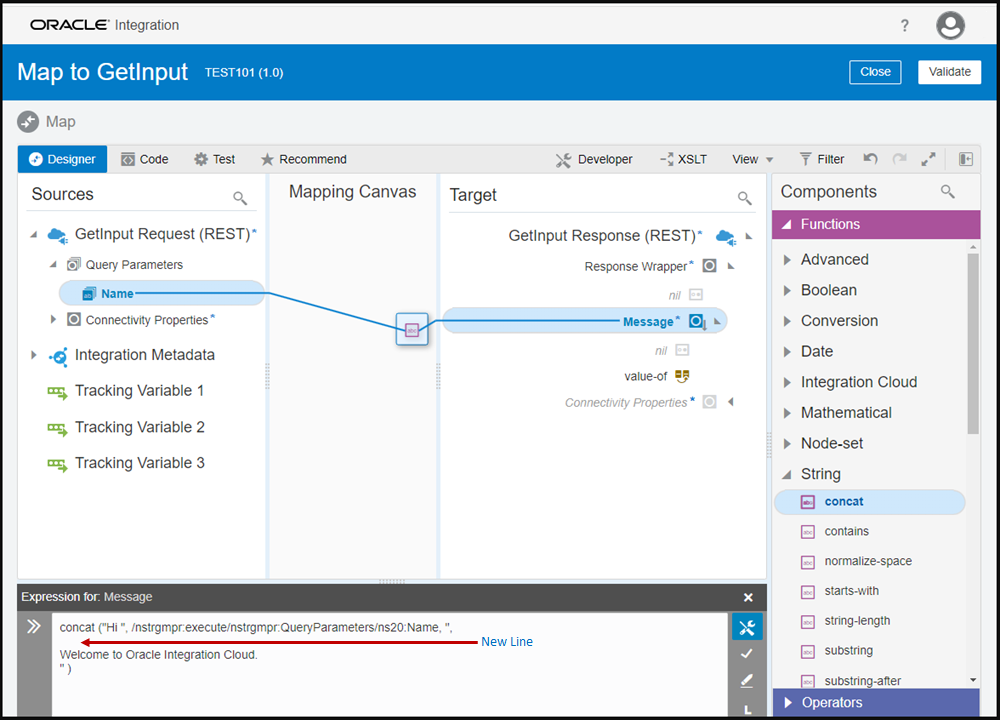Search the Sources panel
The width and height of the screenshot is (1000, 720).
point(240,198)
